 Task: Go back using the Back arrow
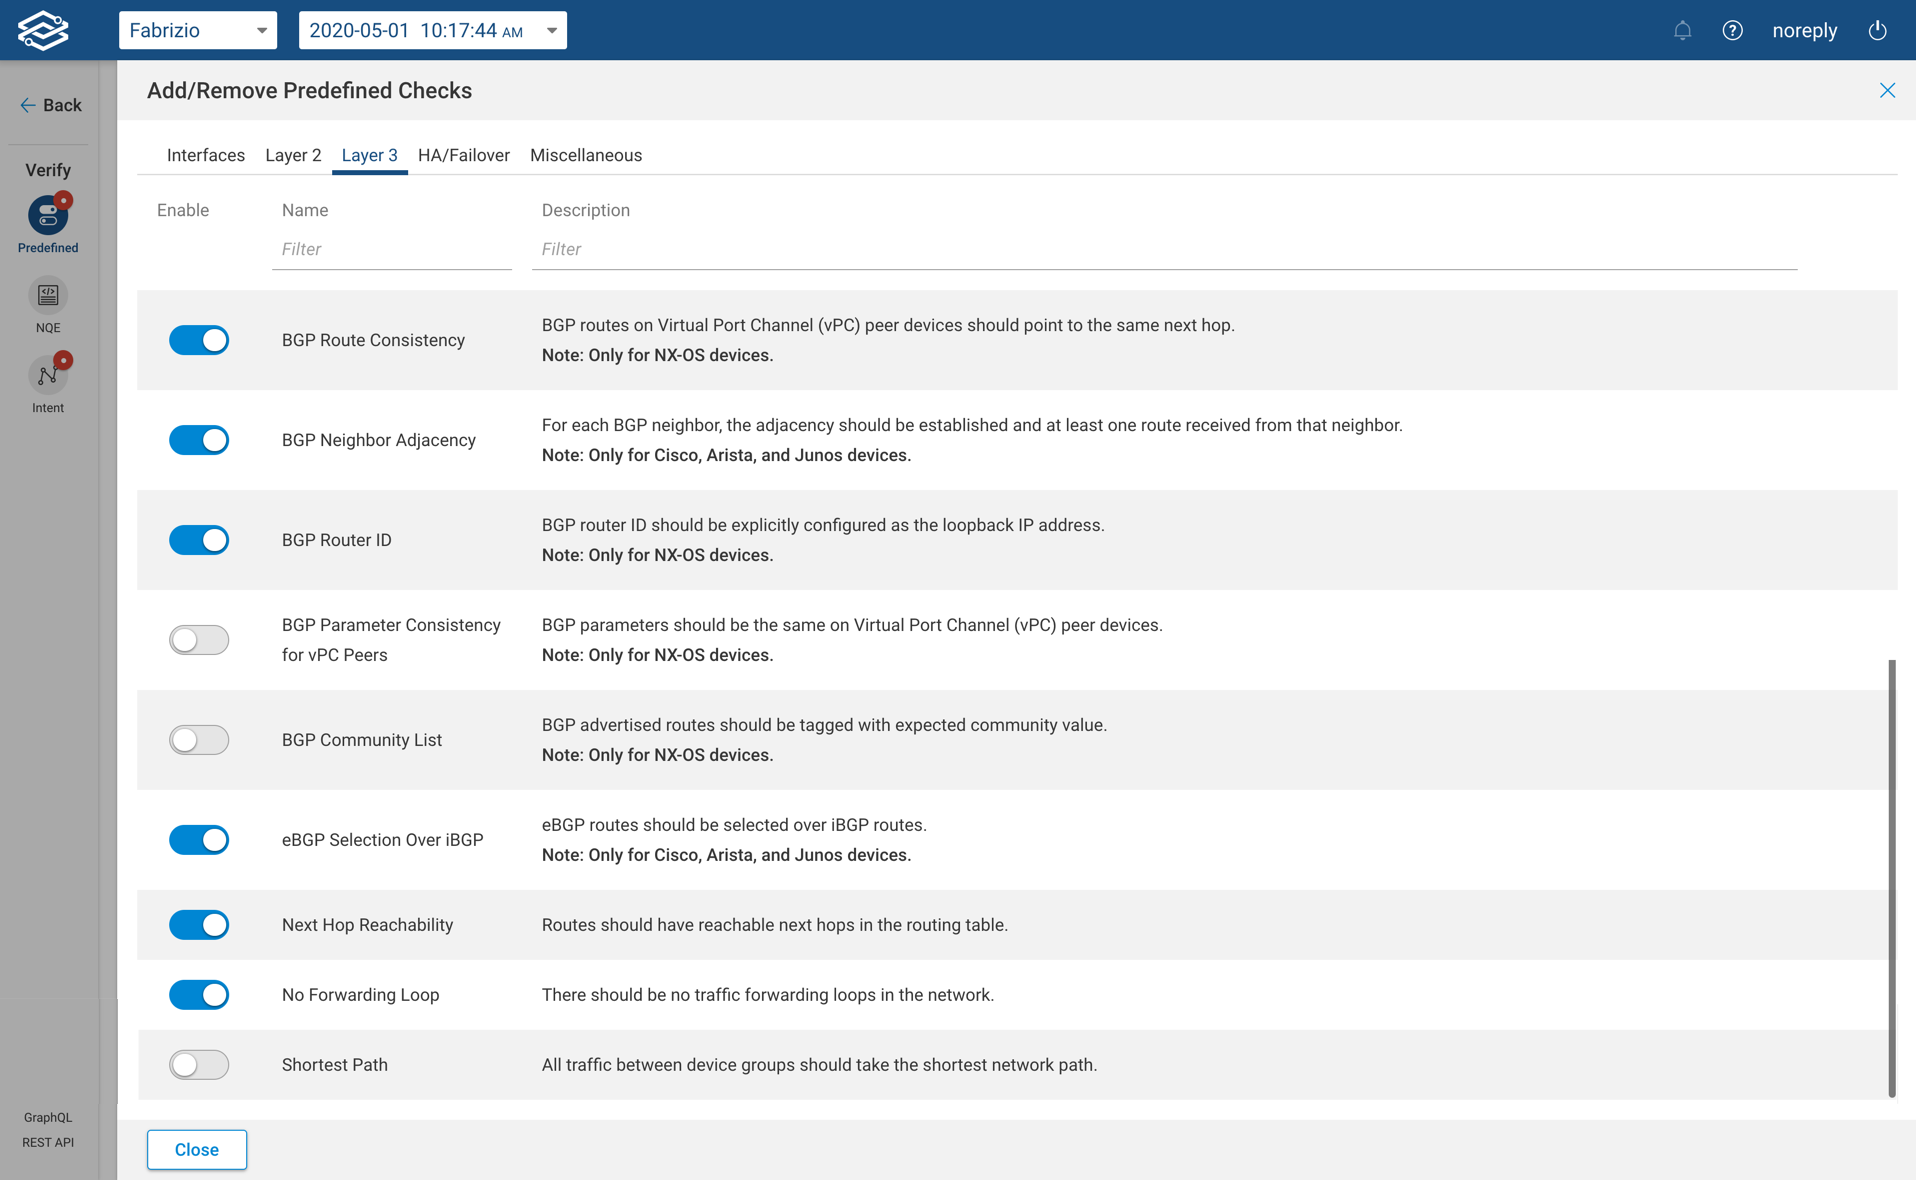tap(50, 105)
